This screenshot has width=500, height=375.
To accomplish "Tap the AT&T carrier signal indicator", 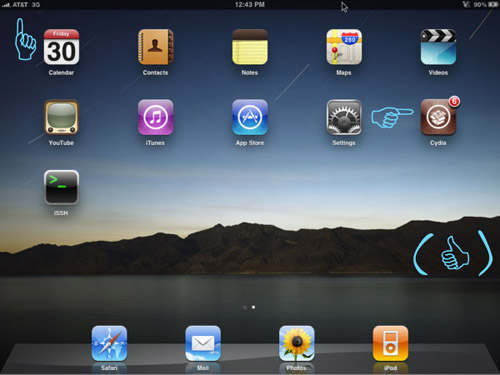I will click(20, 5).
